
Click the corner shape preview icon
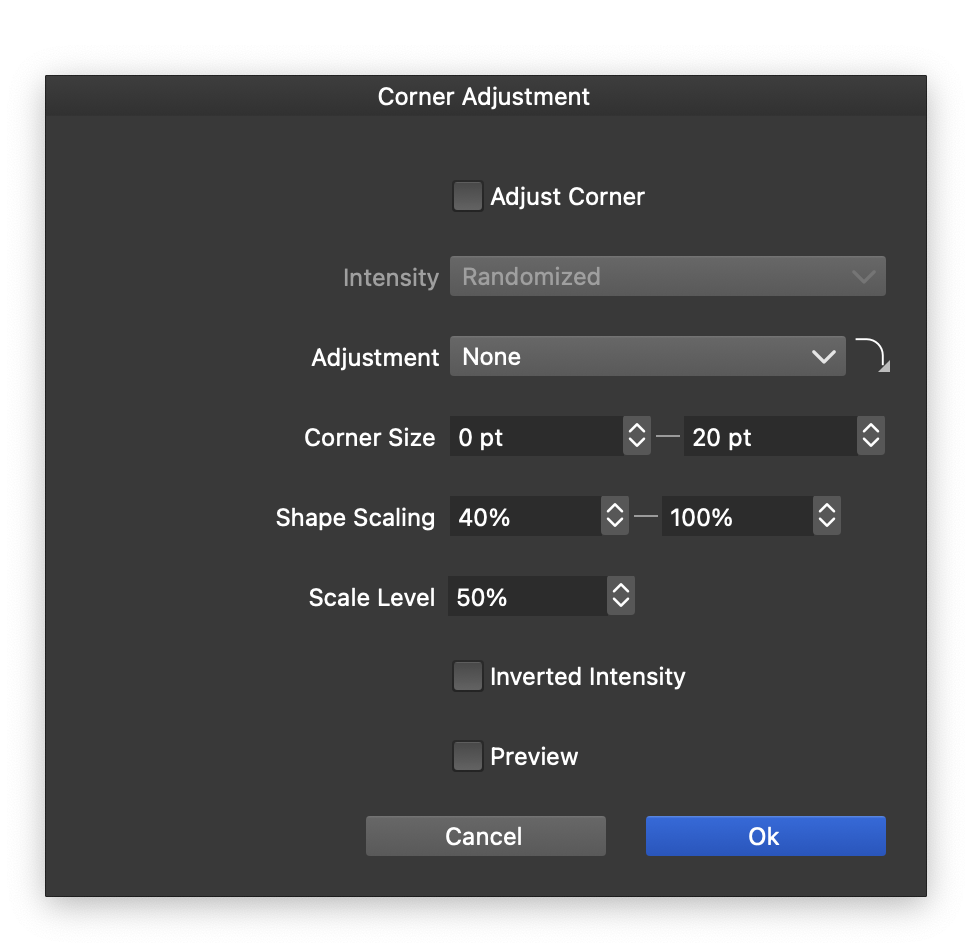pyautogui.click(x=872, y=355)
